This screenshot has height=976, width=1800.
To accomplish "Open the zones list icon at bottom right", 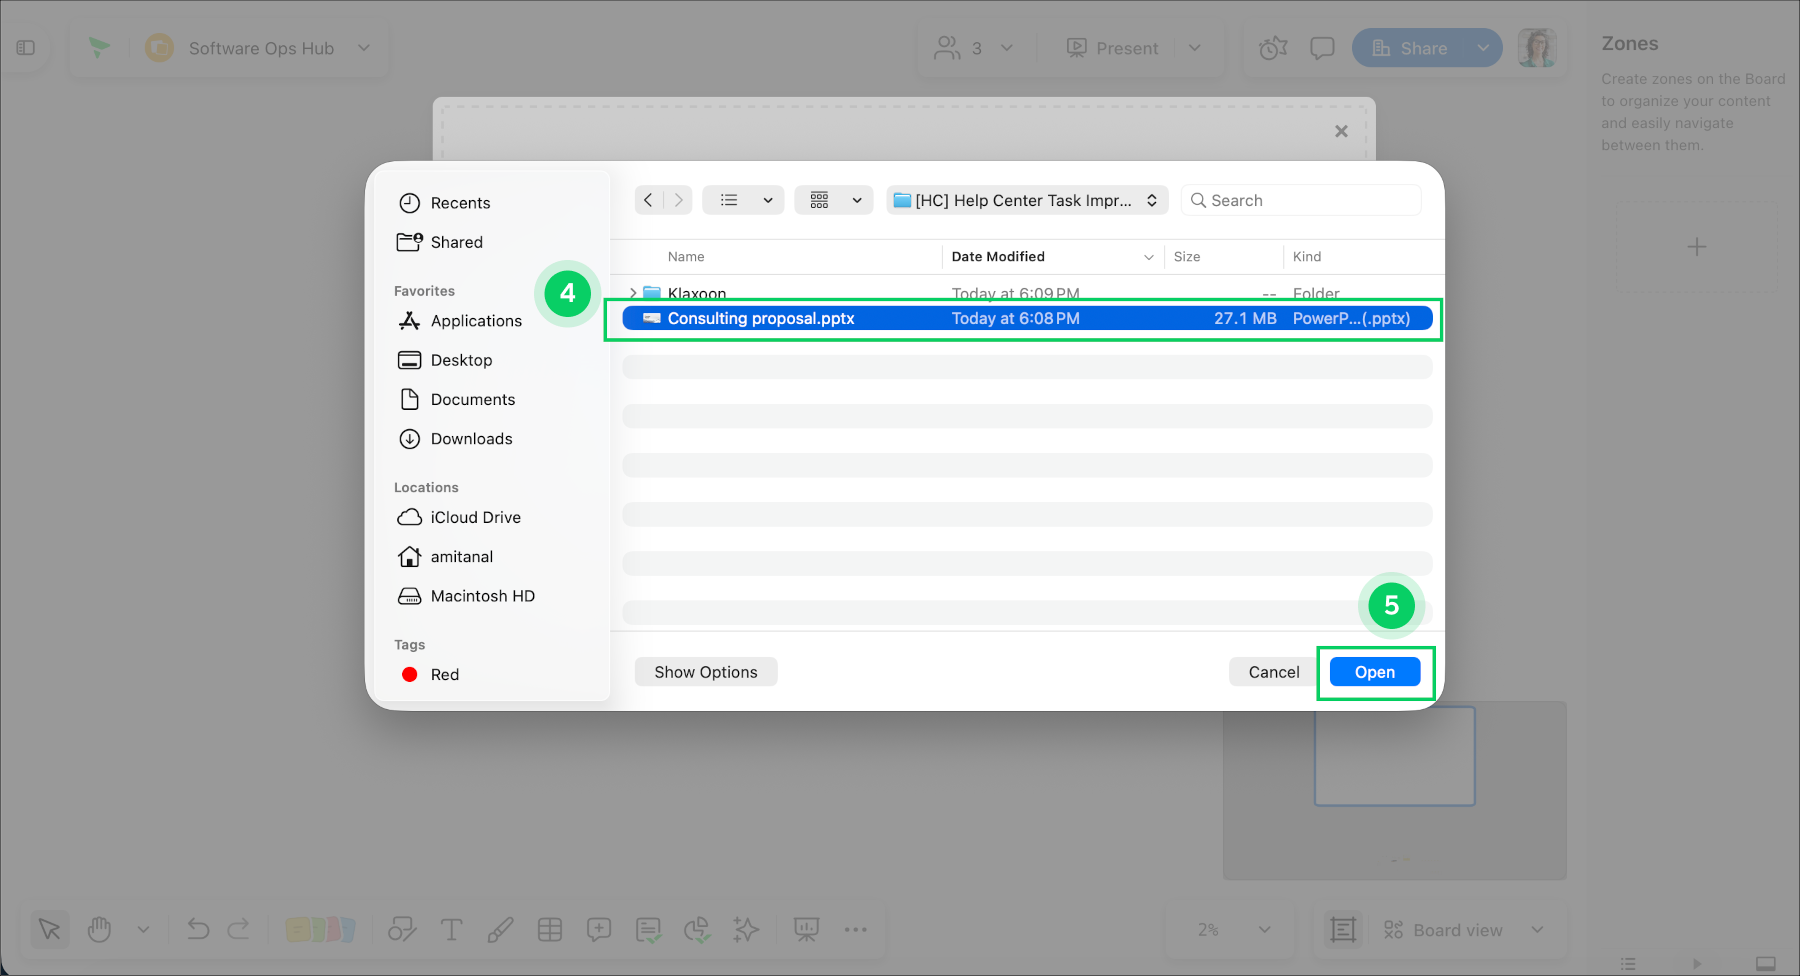I will pos(1628,964).
